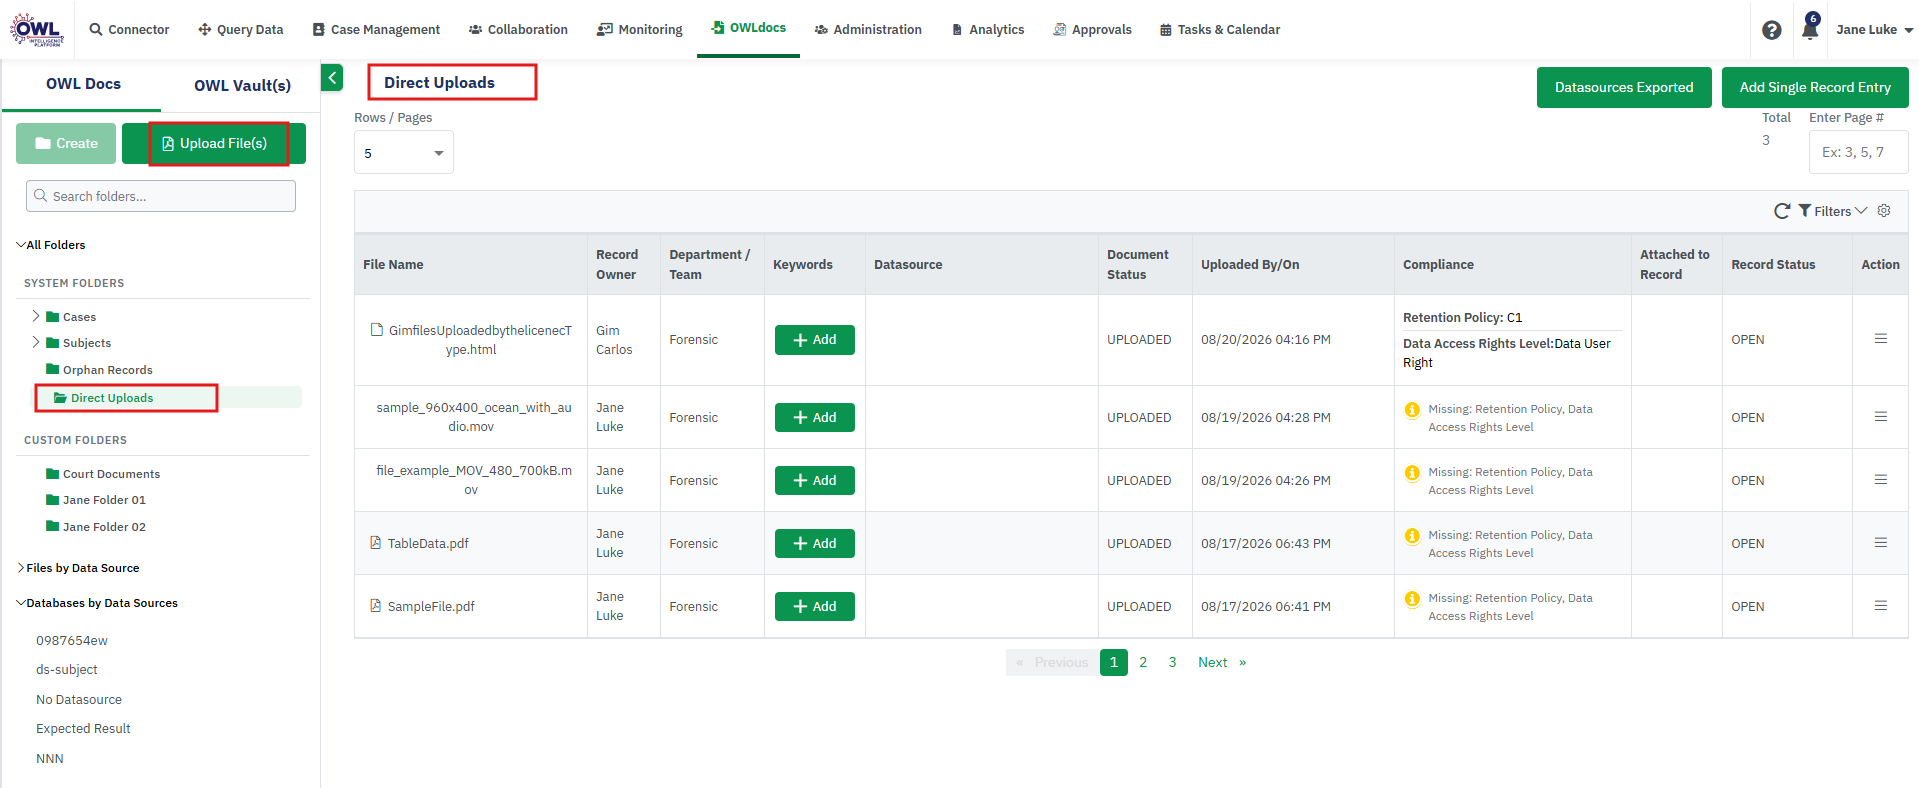Open the Query Data menu
Screen dimensions: 1919x788
[240, 30]
